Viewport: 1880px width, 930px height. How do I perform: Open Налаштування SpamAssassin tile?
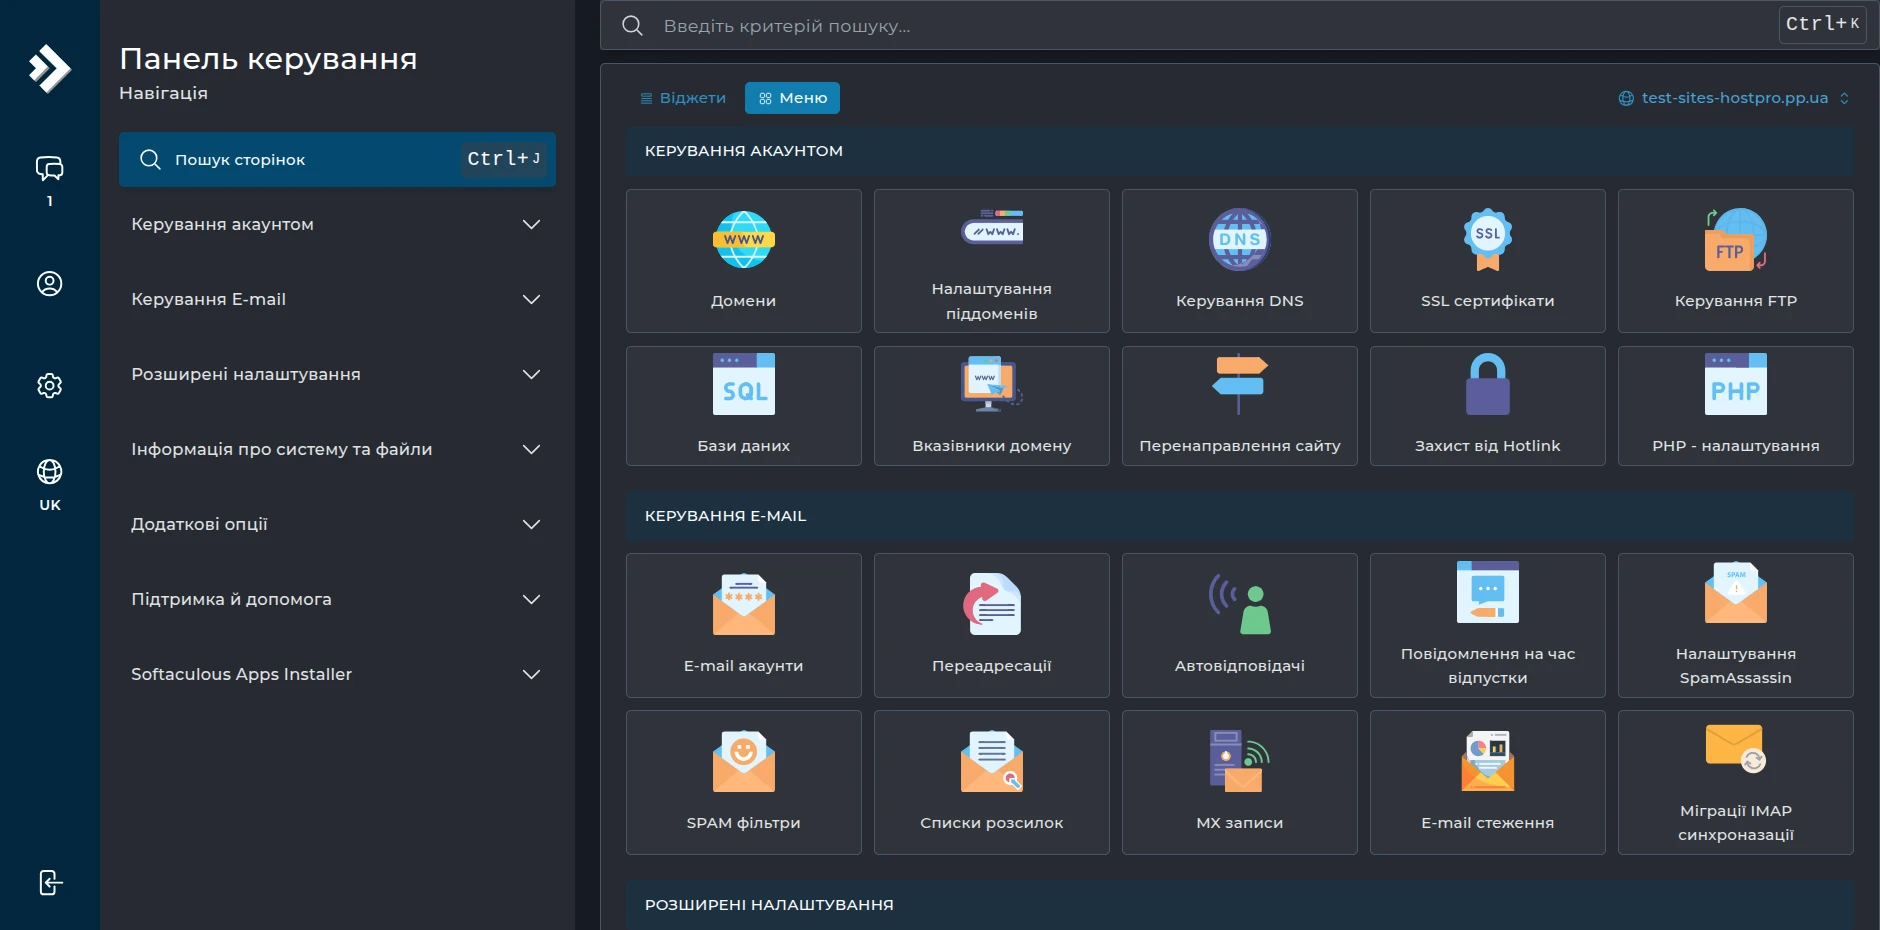[x=1735, y=625]
